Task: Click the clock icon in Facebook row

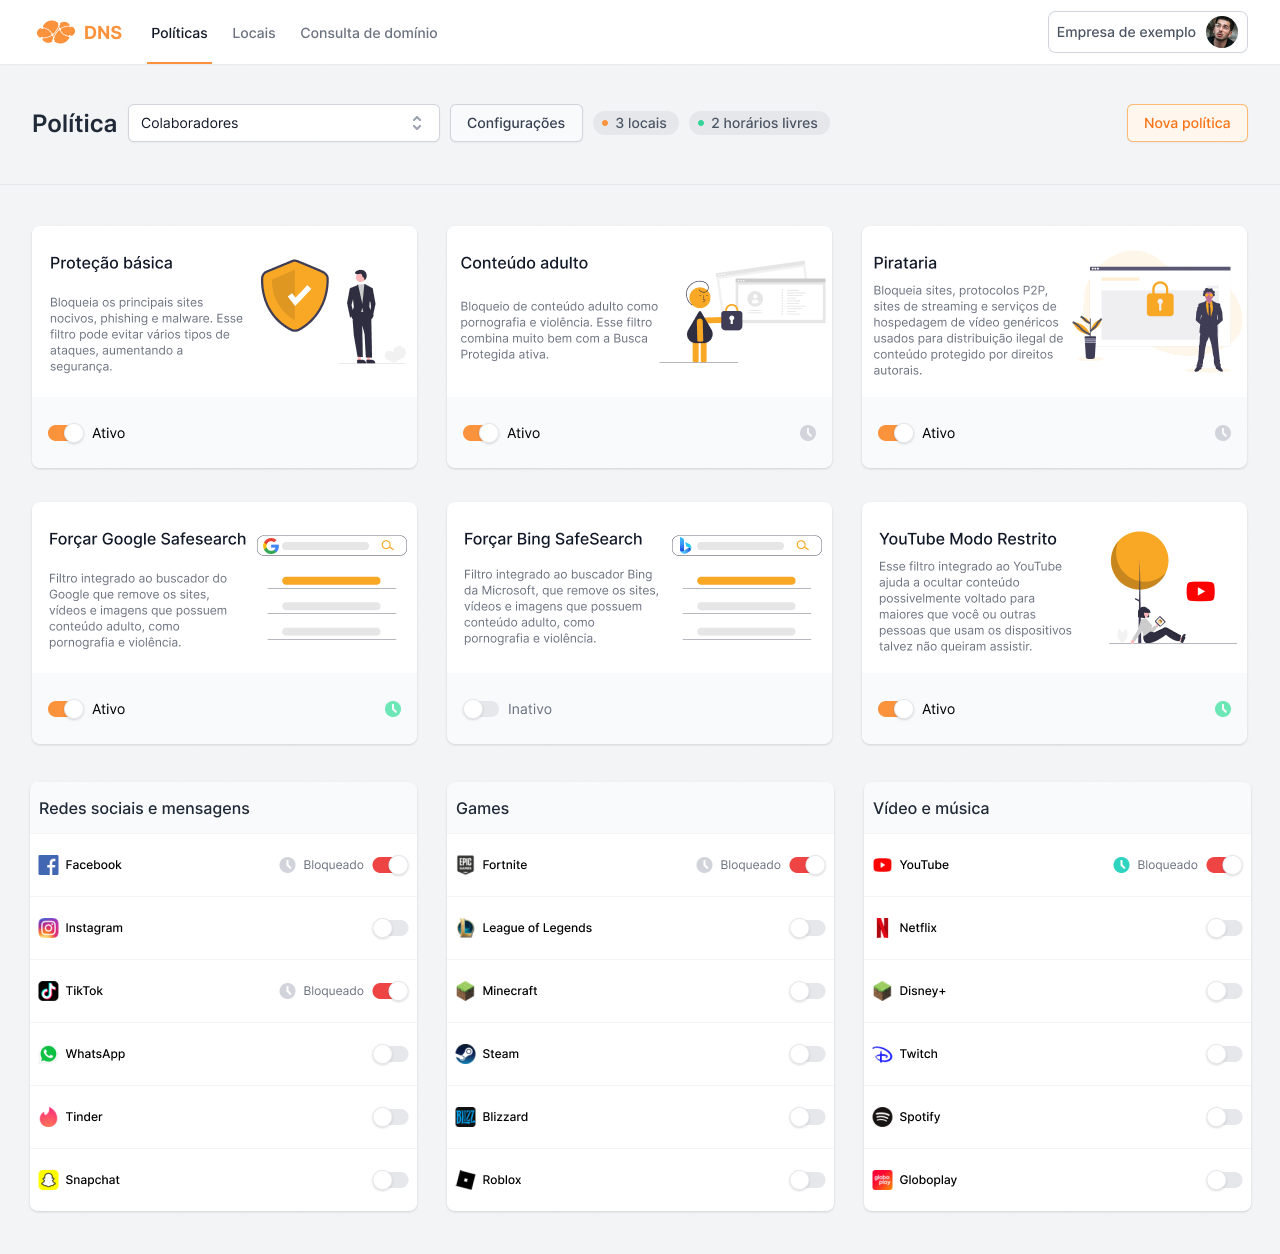Action: (287, 865)
